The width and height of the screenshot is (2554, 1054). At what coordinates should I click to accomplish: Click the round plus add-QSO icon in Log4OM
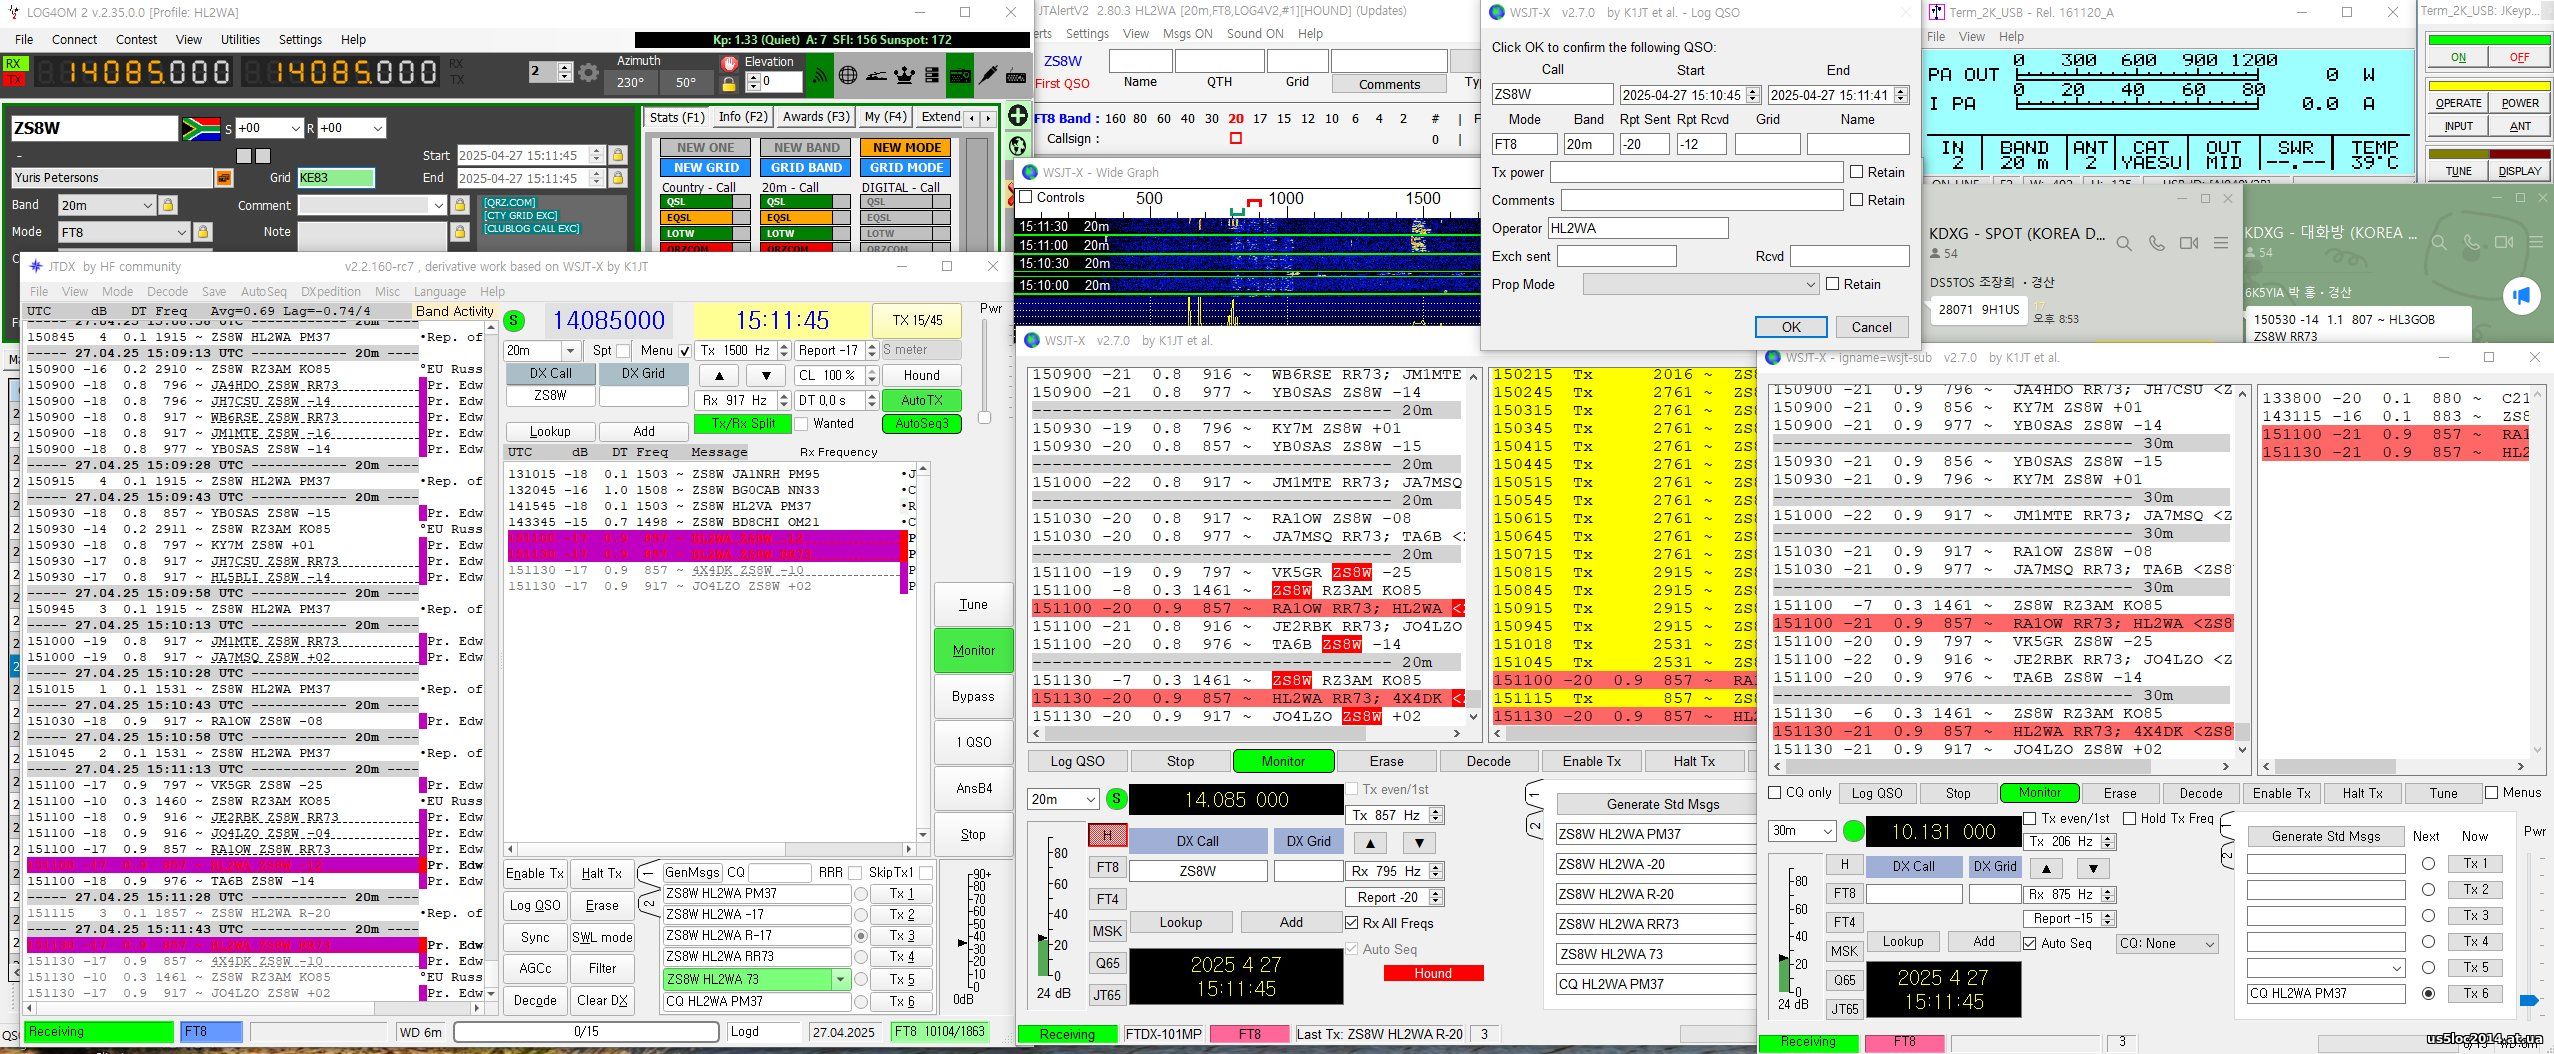pyautogui.click(x=1018, y=116)
